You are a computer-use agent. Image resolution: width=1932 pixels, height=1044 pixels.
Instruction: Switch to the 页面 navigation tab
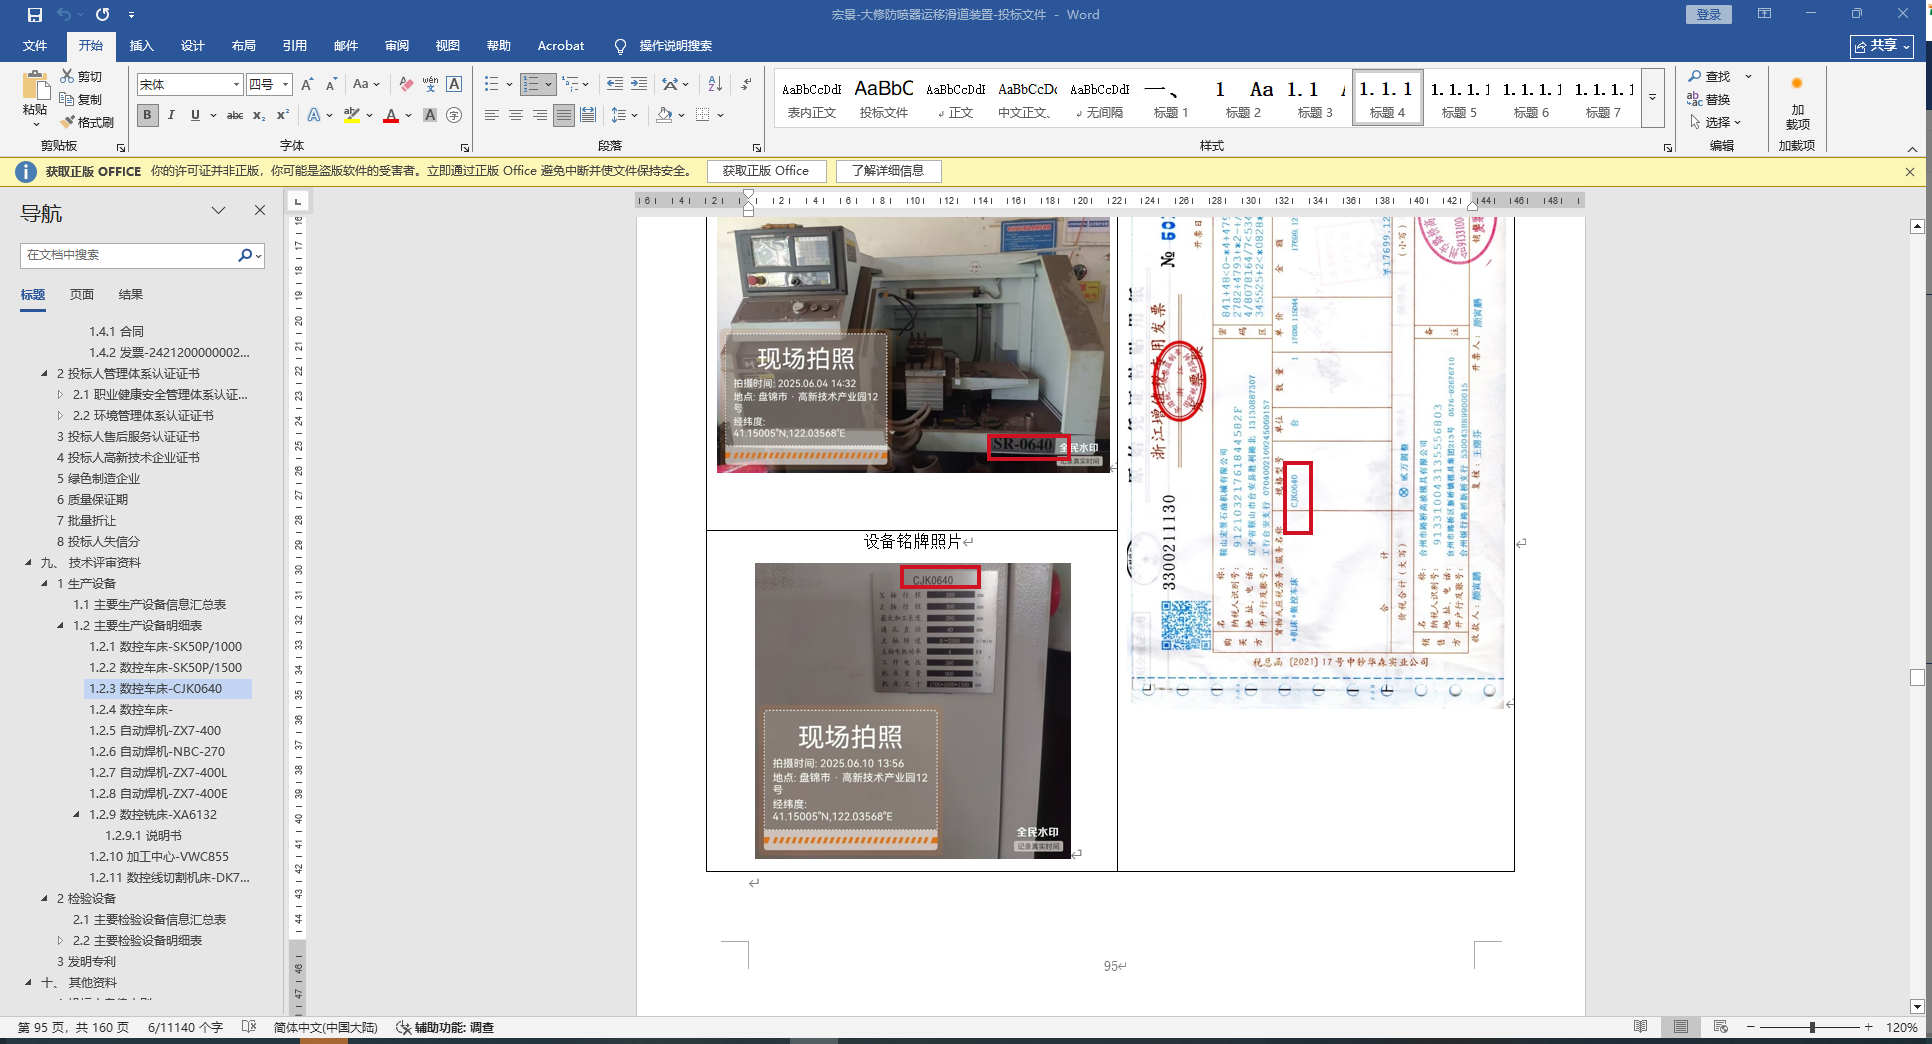(82, 295)
